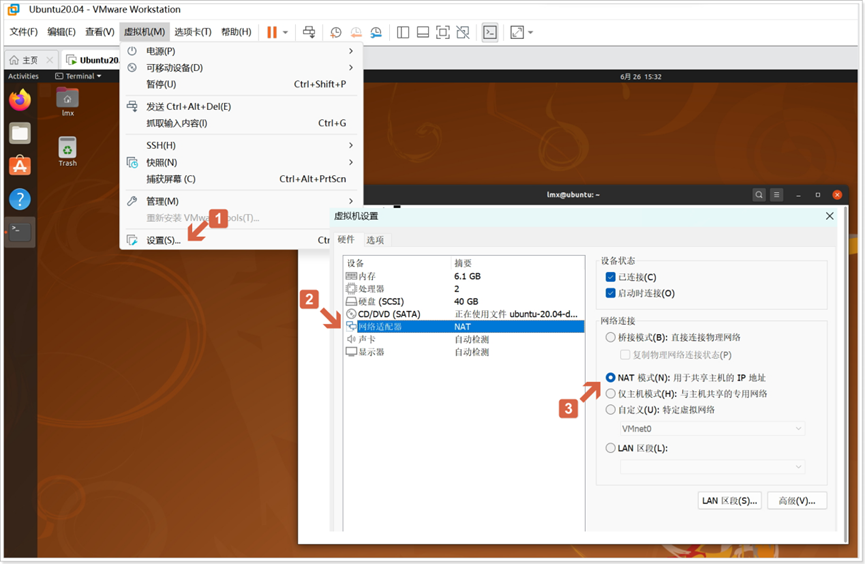Click the stretch guest display icon
The image size is (865, 564).
(x=517, y=33)
